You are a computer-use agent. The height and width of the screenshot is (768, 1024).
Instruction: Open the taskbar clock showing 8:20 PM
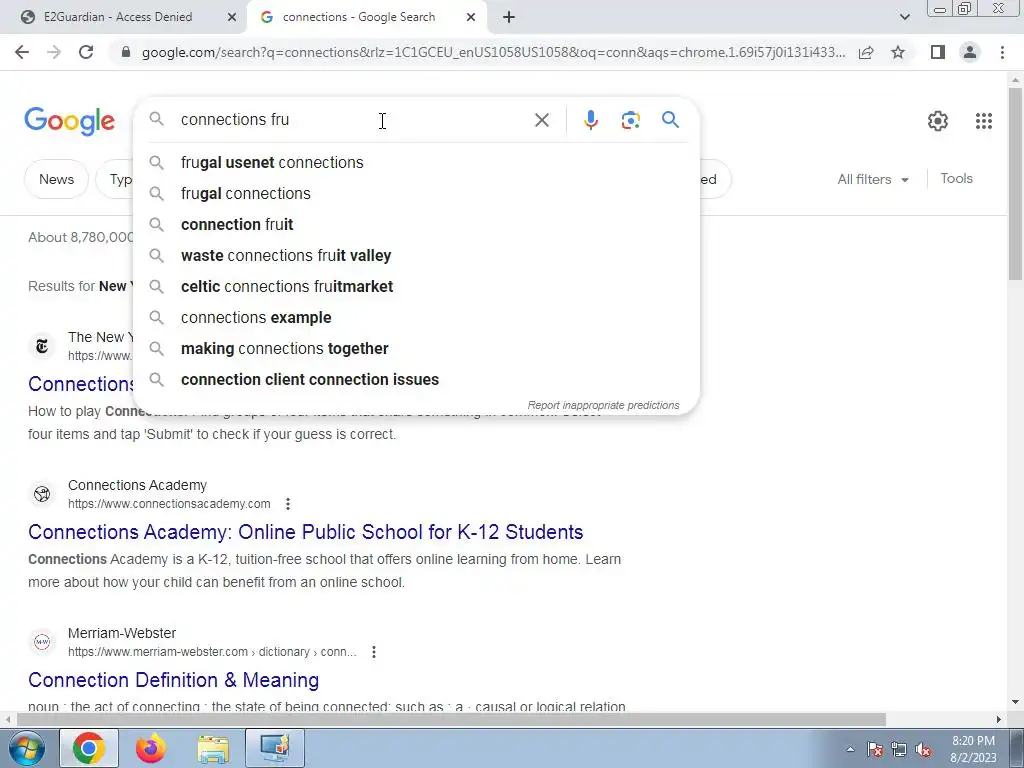[973, 749]
